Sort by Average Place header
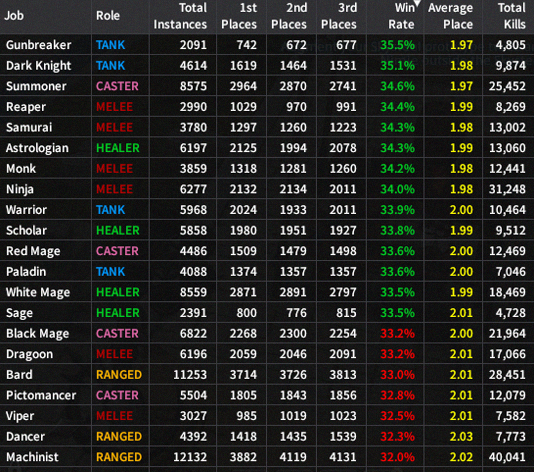This screenshot has width=534, height=472. pos(450,16)
